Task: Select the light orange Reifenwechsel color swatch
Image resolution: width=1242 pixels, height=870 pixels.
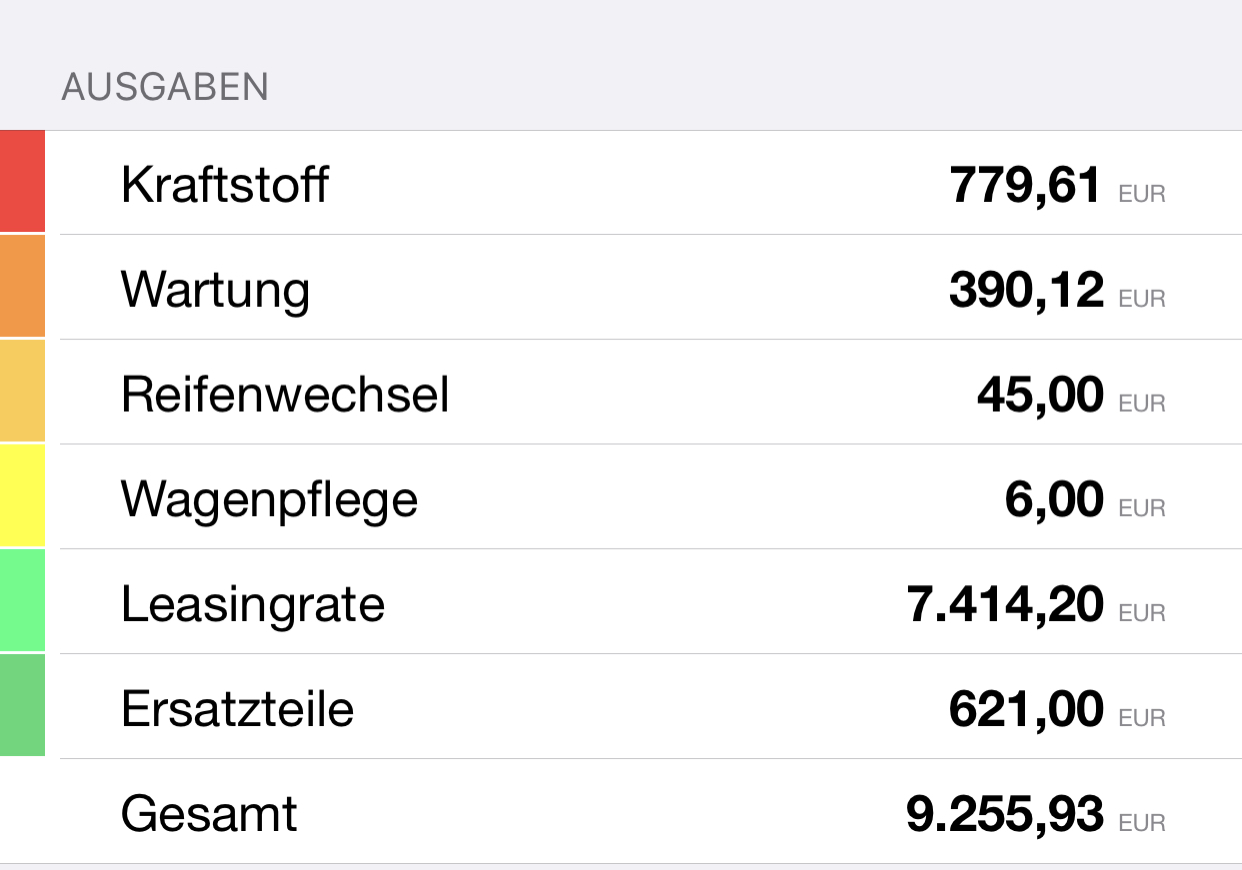Action: click(x=22, y=392)
